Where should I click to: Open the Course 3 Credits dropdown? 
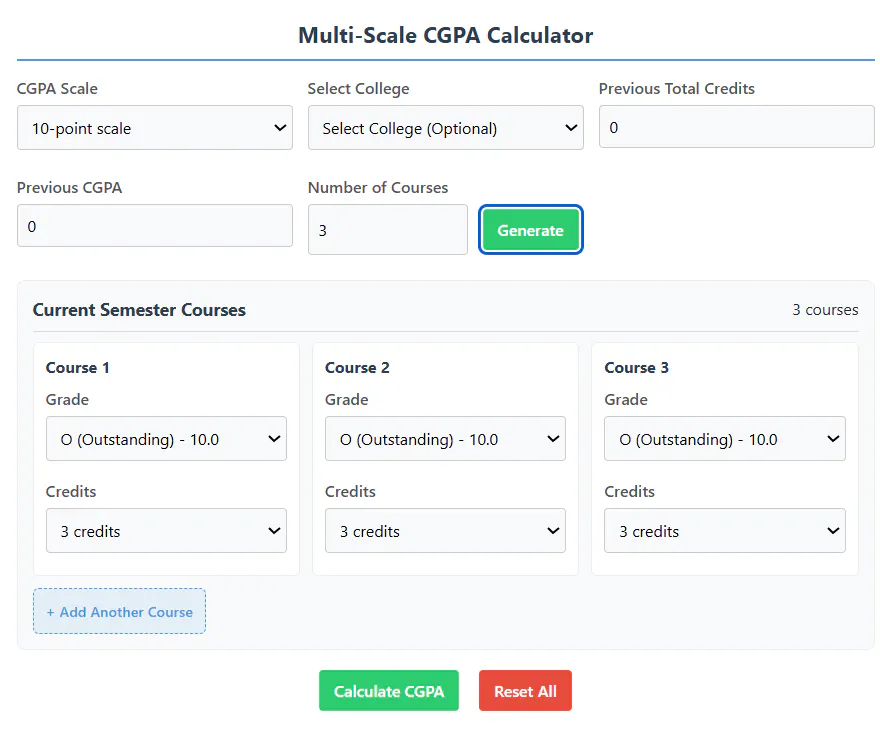725,531
